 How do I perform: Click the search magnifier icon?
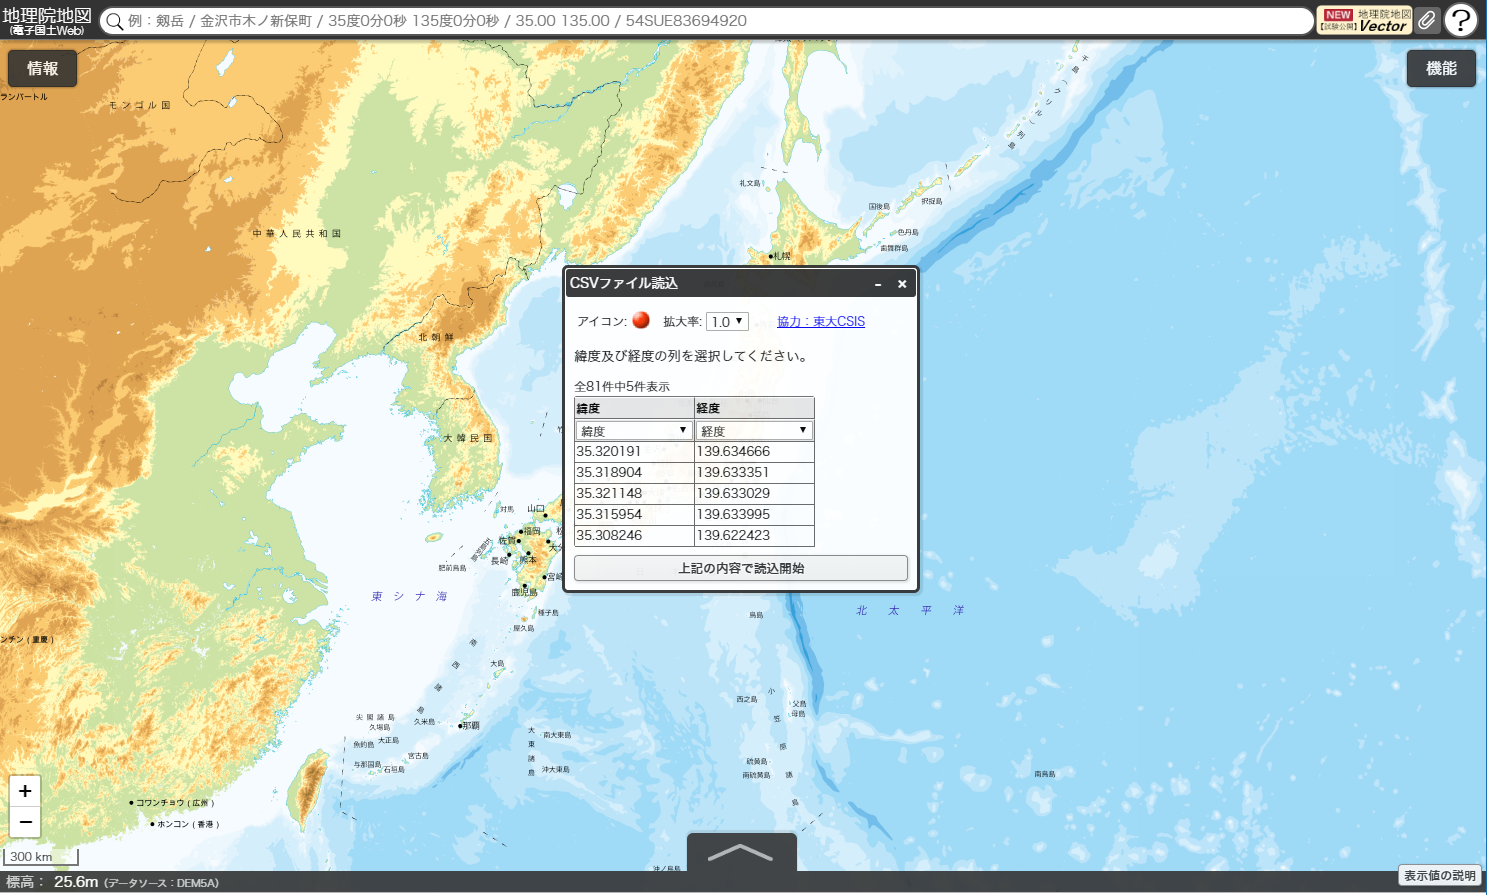[115, 22]
